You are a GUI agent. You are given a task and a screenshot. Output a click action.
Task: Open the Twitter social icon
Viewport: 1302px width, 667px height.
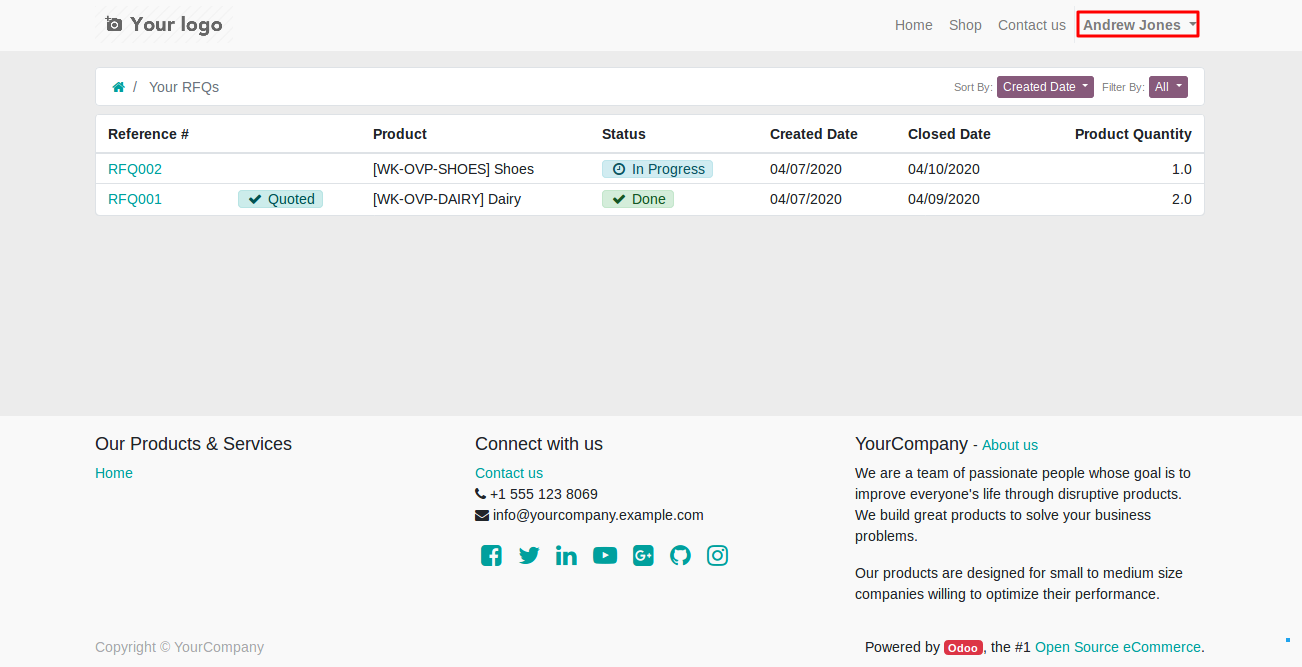[x=529, y=556]
